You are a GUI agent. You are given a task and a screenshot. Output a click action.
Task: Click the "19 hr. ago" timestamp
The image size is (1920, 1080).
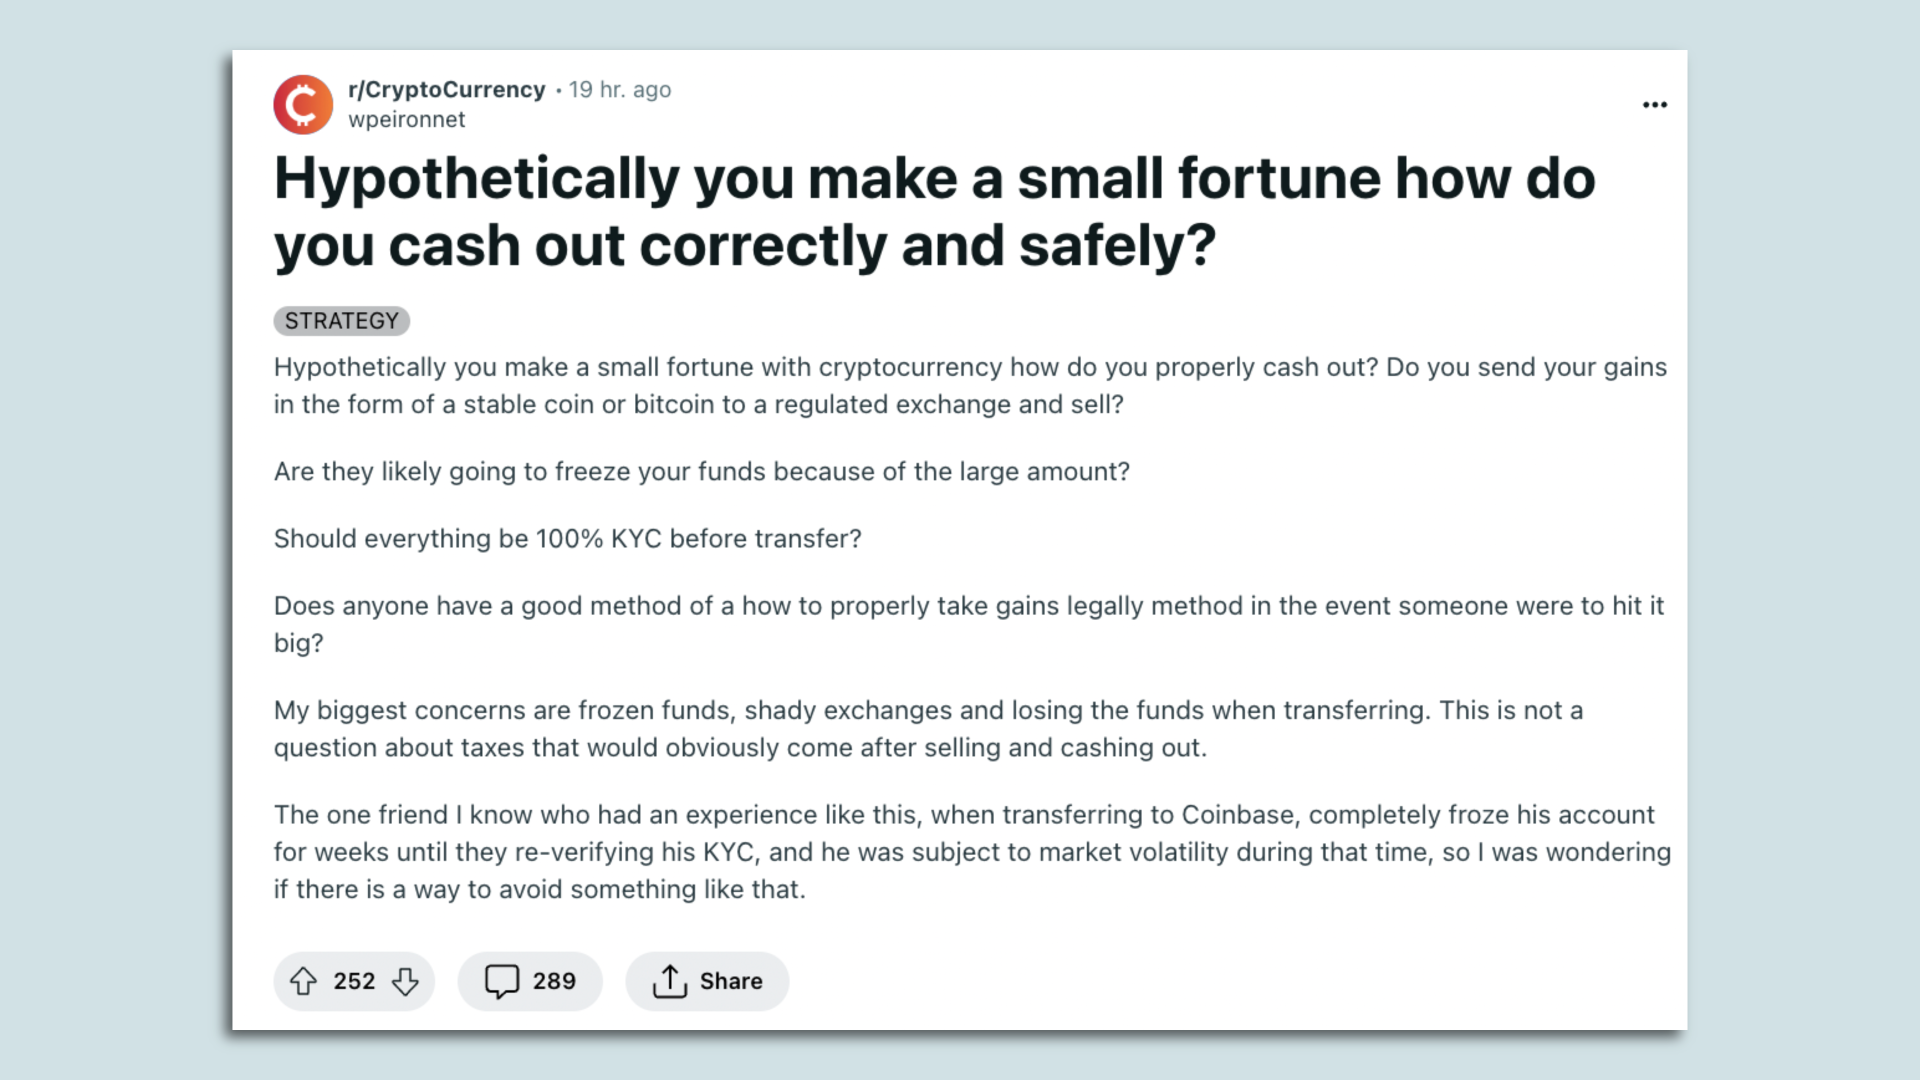pos(620,89)
